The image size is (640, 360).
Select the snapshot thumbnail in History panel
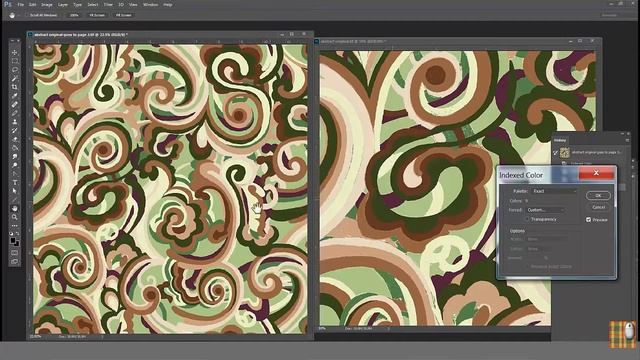[564, 153]
